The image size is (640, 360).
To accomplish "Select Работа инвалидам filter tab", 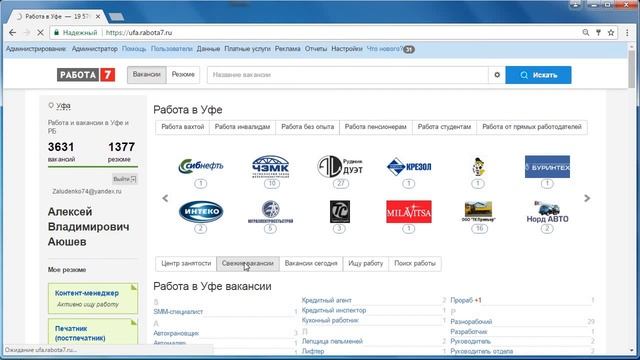I will pyautogui.click(x=242, y=127).
